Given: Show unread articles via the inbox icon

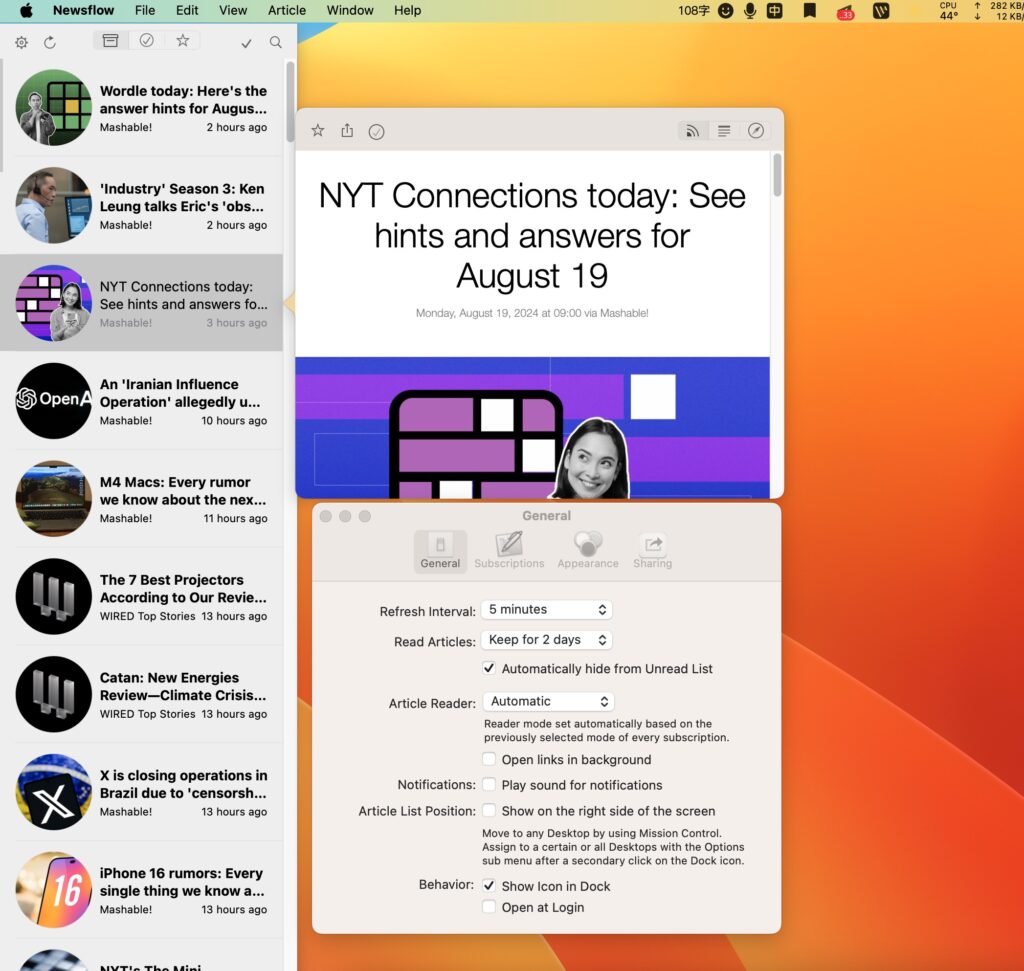Looking at the screenshot, I should 110,41.
